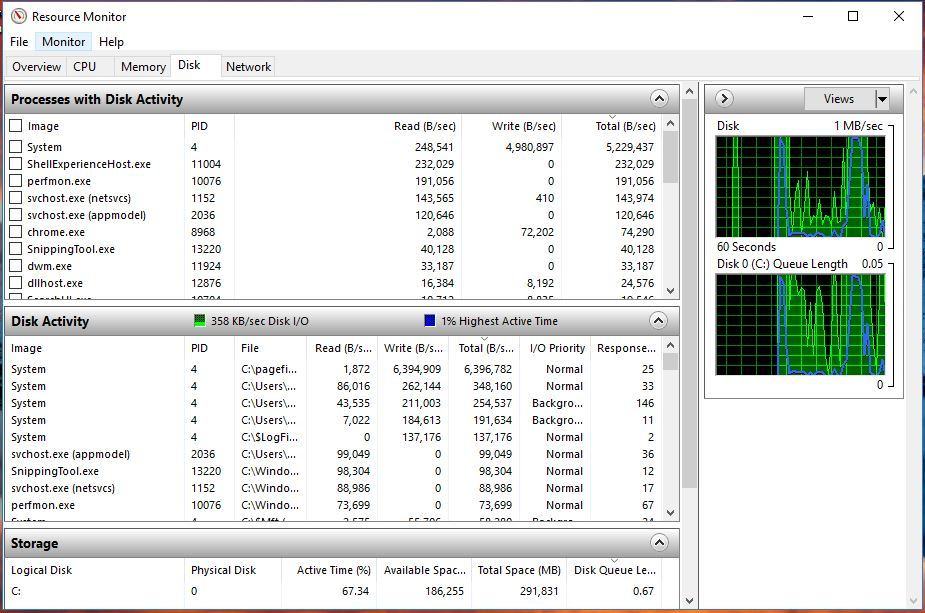This screenshot has width=925, height=613.
Task: Select the C:\$LogFi... System activity row
Action: coord(333,437)
